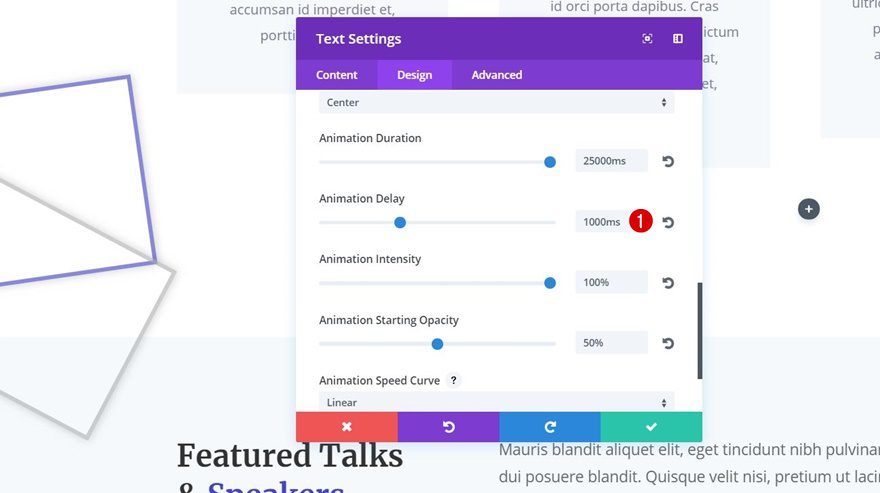Click the Animation Duration 25000ms input field

pyautogui.click(x=611, y=161)
